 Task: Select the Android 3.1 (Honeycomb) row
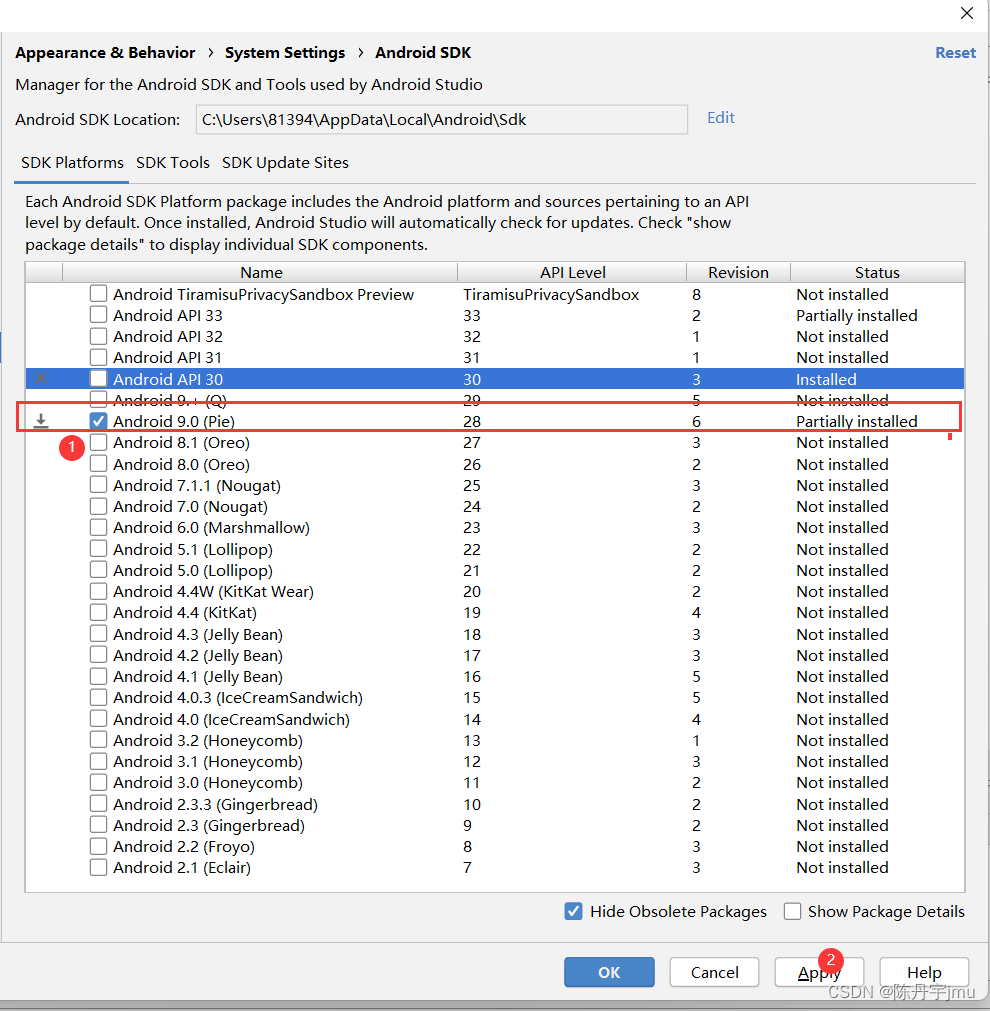pyautogui.click(x=495, y=761)
